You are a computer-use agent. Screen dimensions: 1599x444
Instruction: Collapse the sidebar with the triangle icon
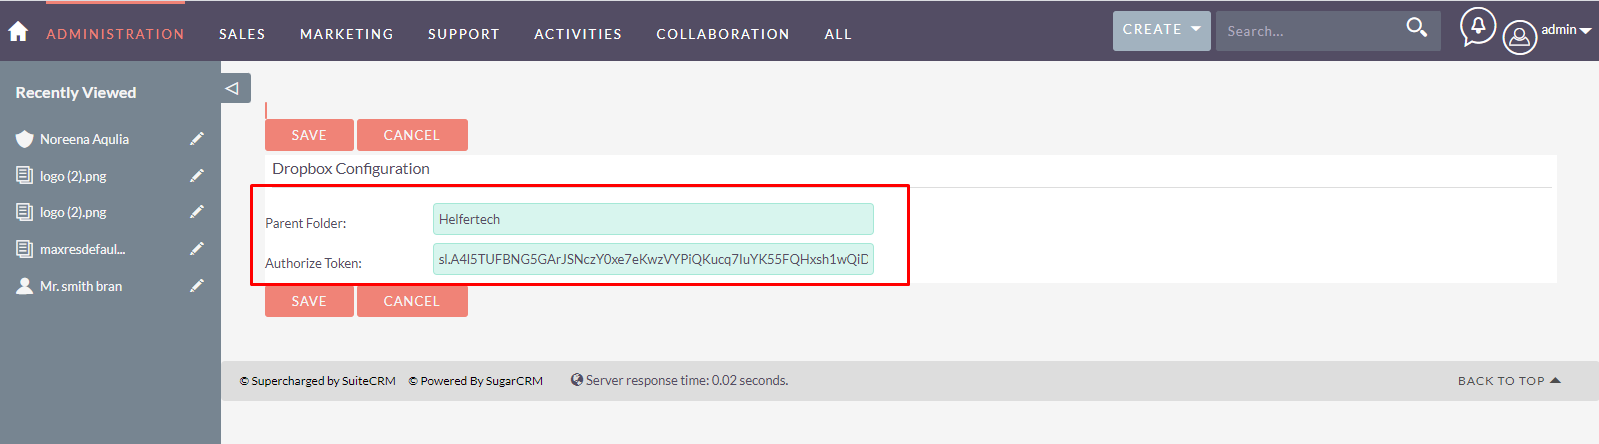(x=233, y=88)
